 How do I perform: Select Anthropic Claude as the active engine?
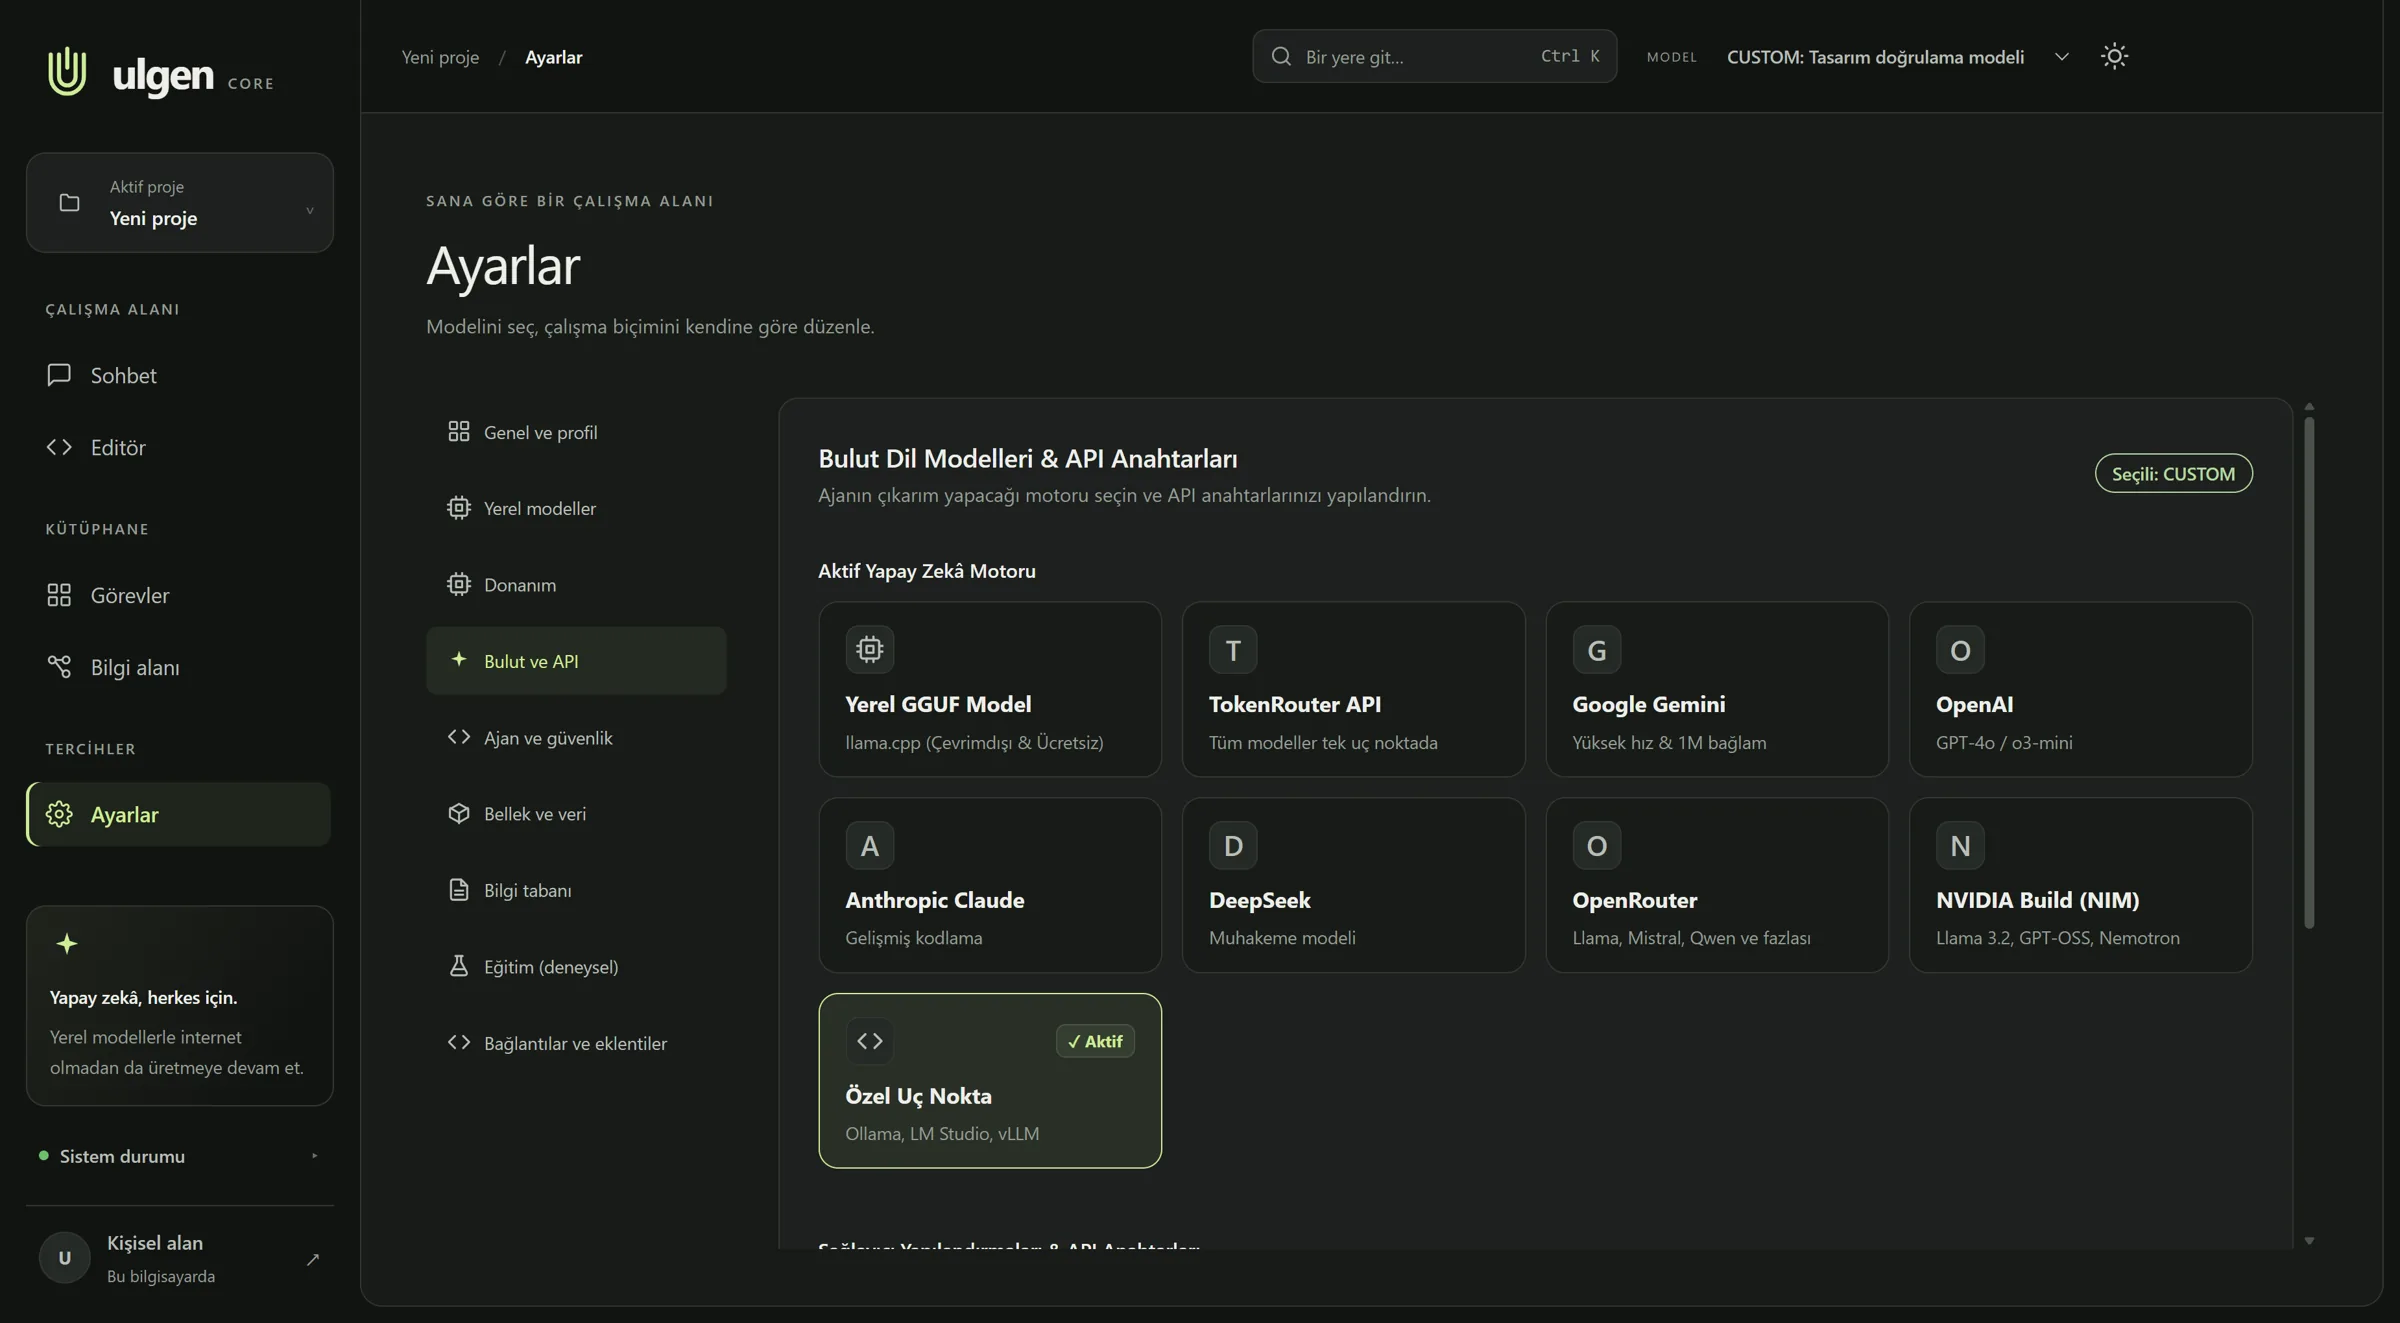pyautogui.click(x=990, y=885)
